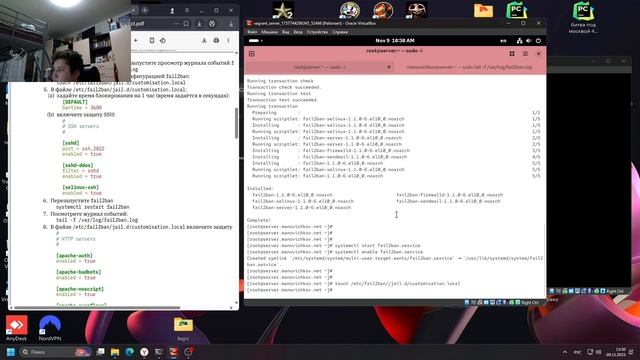Screen dimensions: 640x360
Task: Click the PDF horizontal scrollbar thumb
Action: point(97,307)
